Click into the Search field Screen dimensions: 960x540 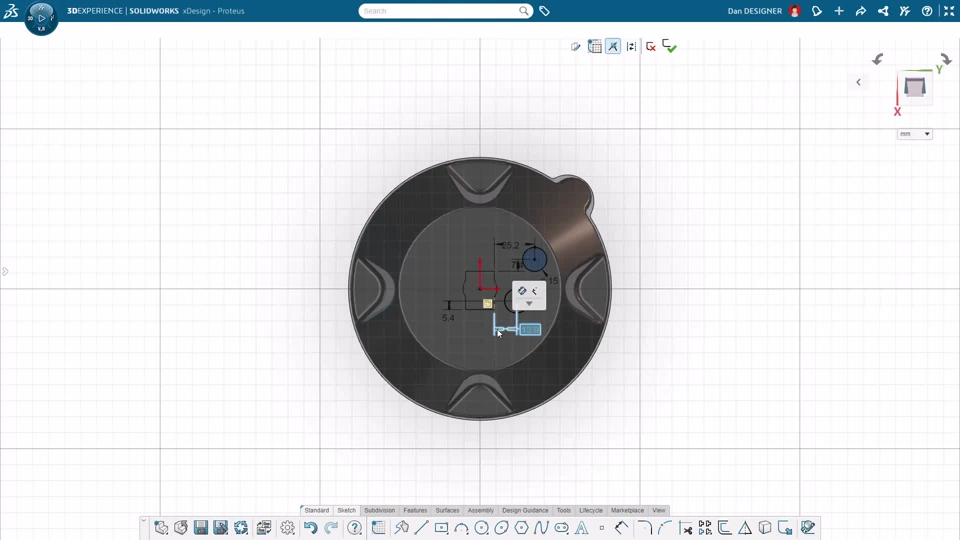[x=440, y=11]
